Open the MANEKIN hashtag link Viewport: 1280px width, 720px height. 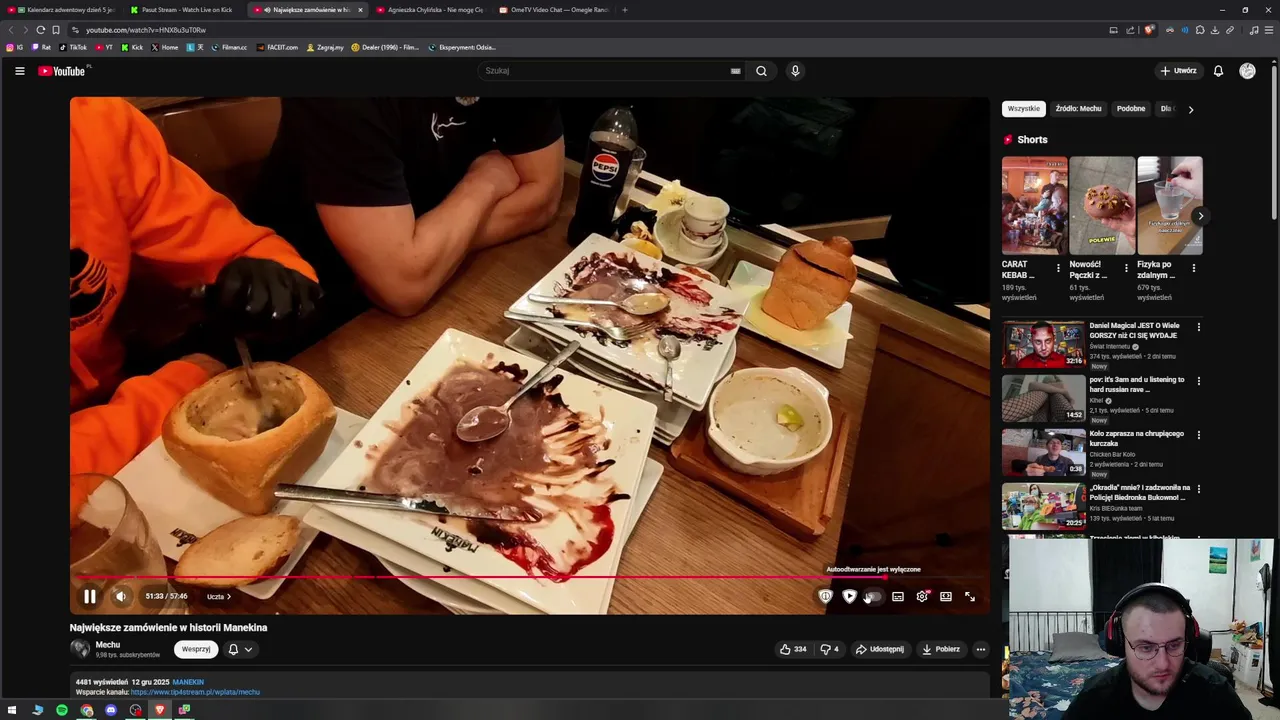188,682
